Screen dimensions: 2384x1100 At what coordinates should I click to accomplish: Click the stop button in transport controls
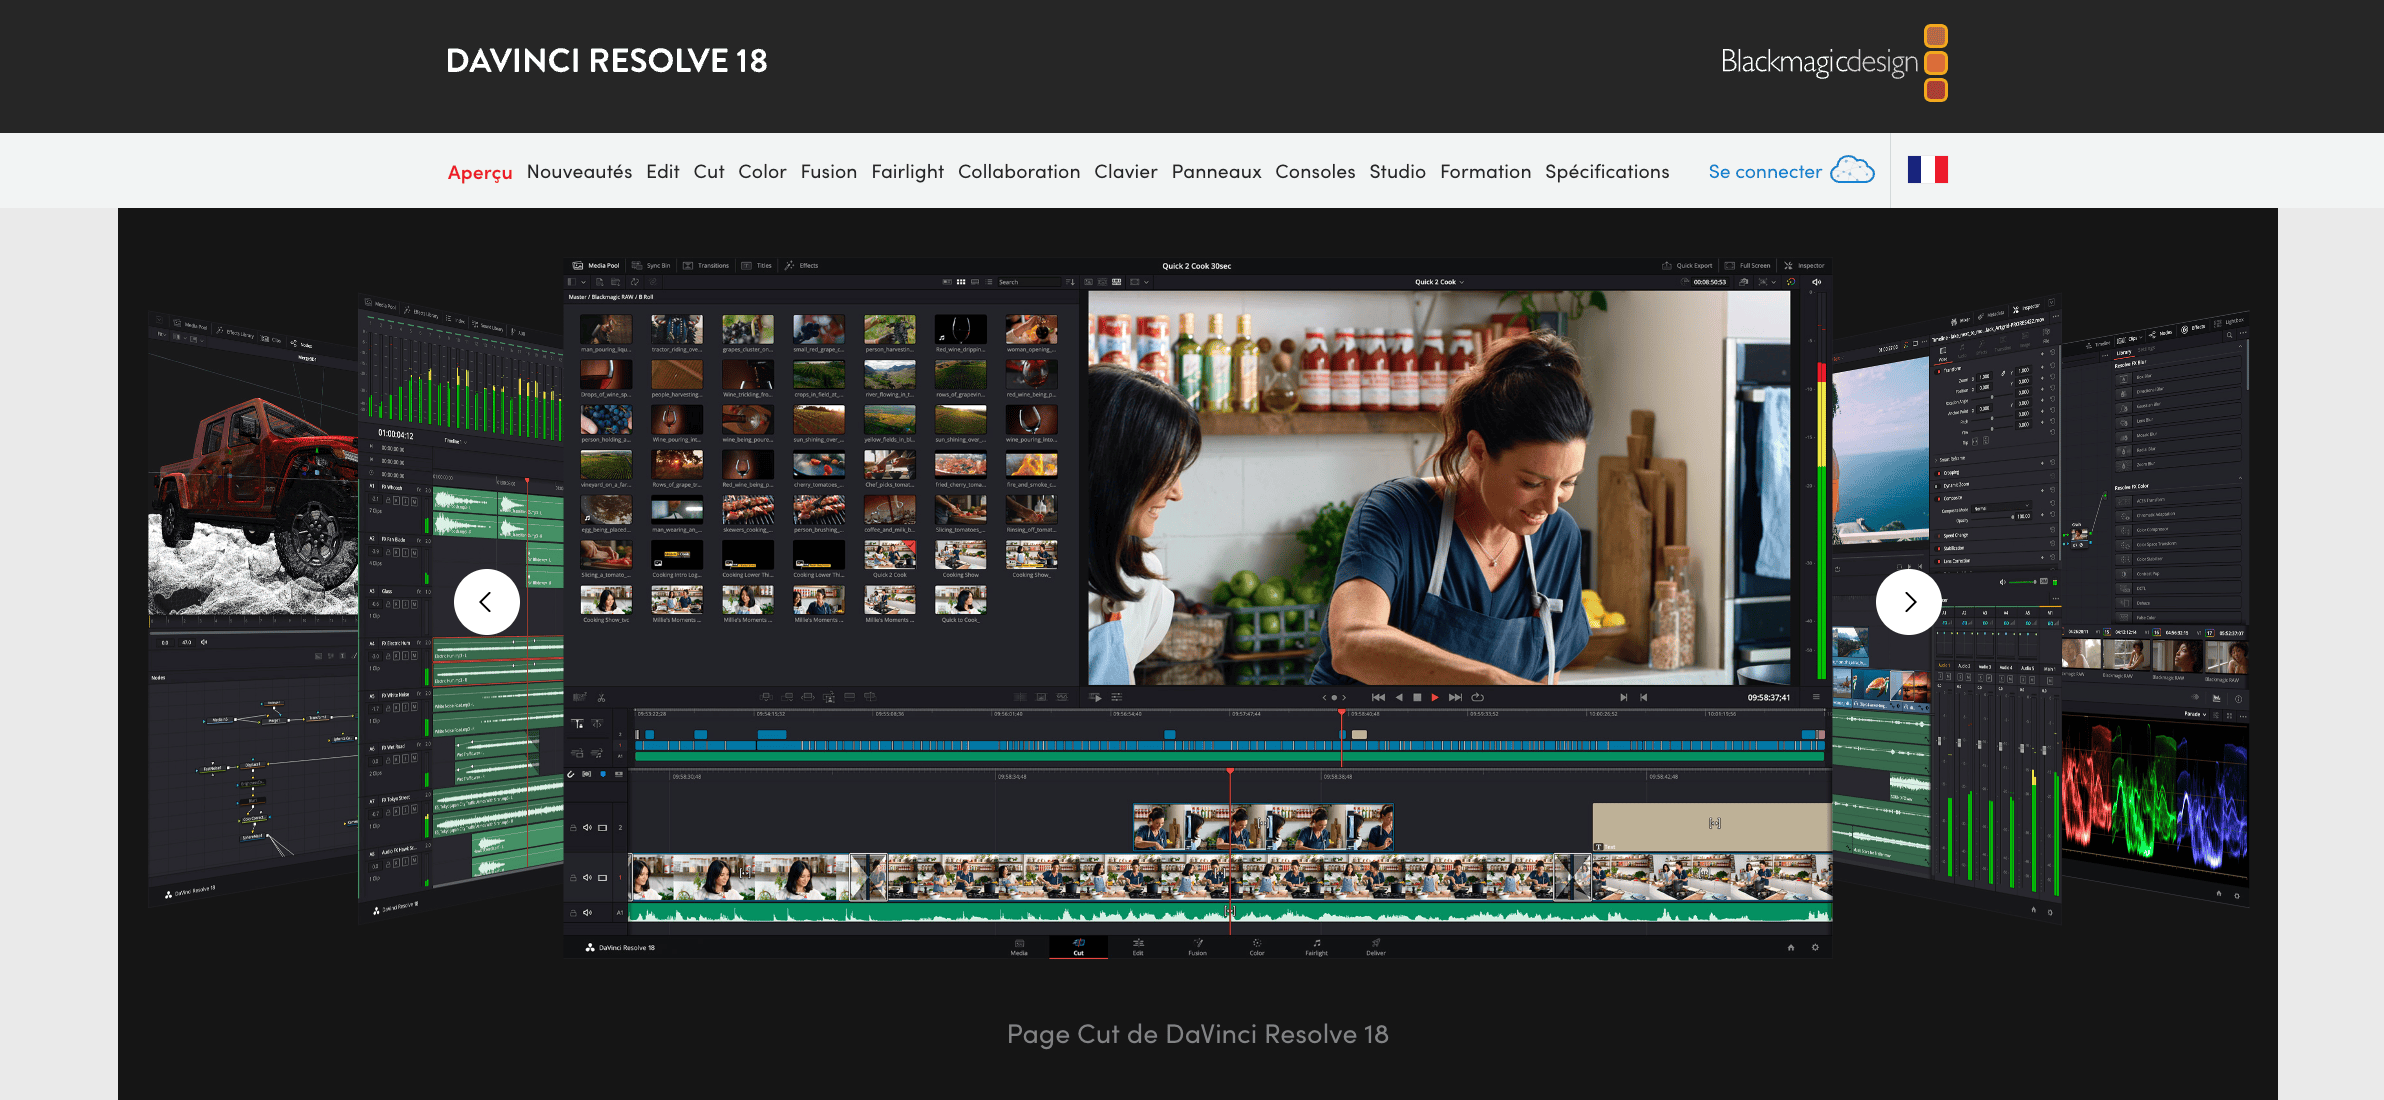point(1416,697)
